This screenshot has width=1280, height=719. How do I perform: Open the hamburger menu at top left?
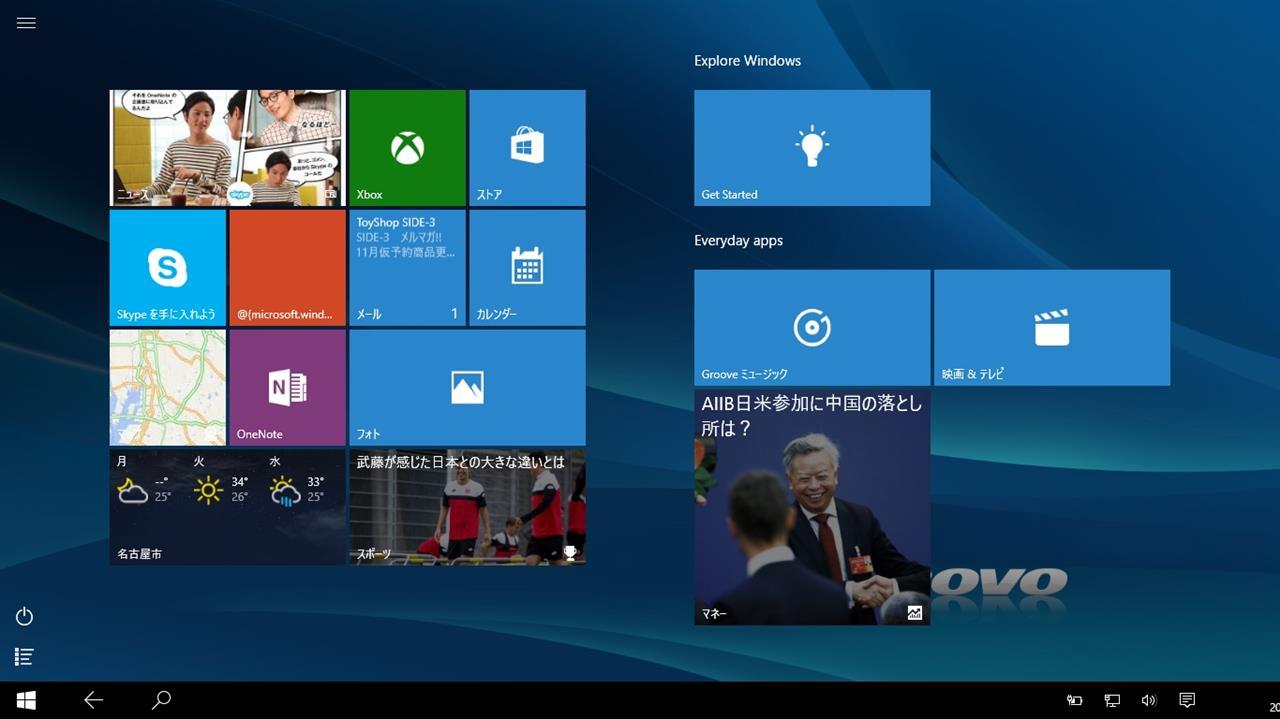pos(26,23)
